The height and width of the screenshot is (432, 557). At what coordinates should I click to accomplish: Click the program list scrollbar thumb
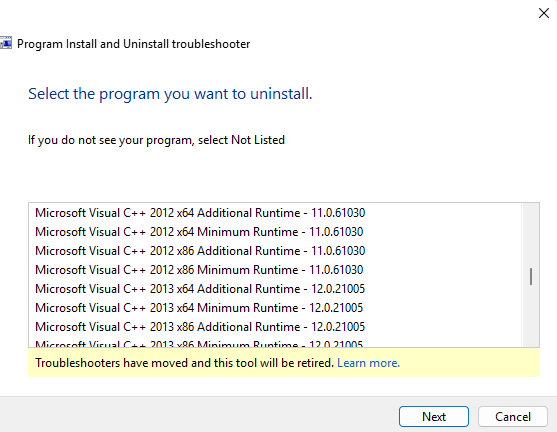coord(531,276)
